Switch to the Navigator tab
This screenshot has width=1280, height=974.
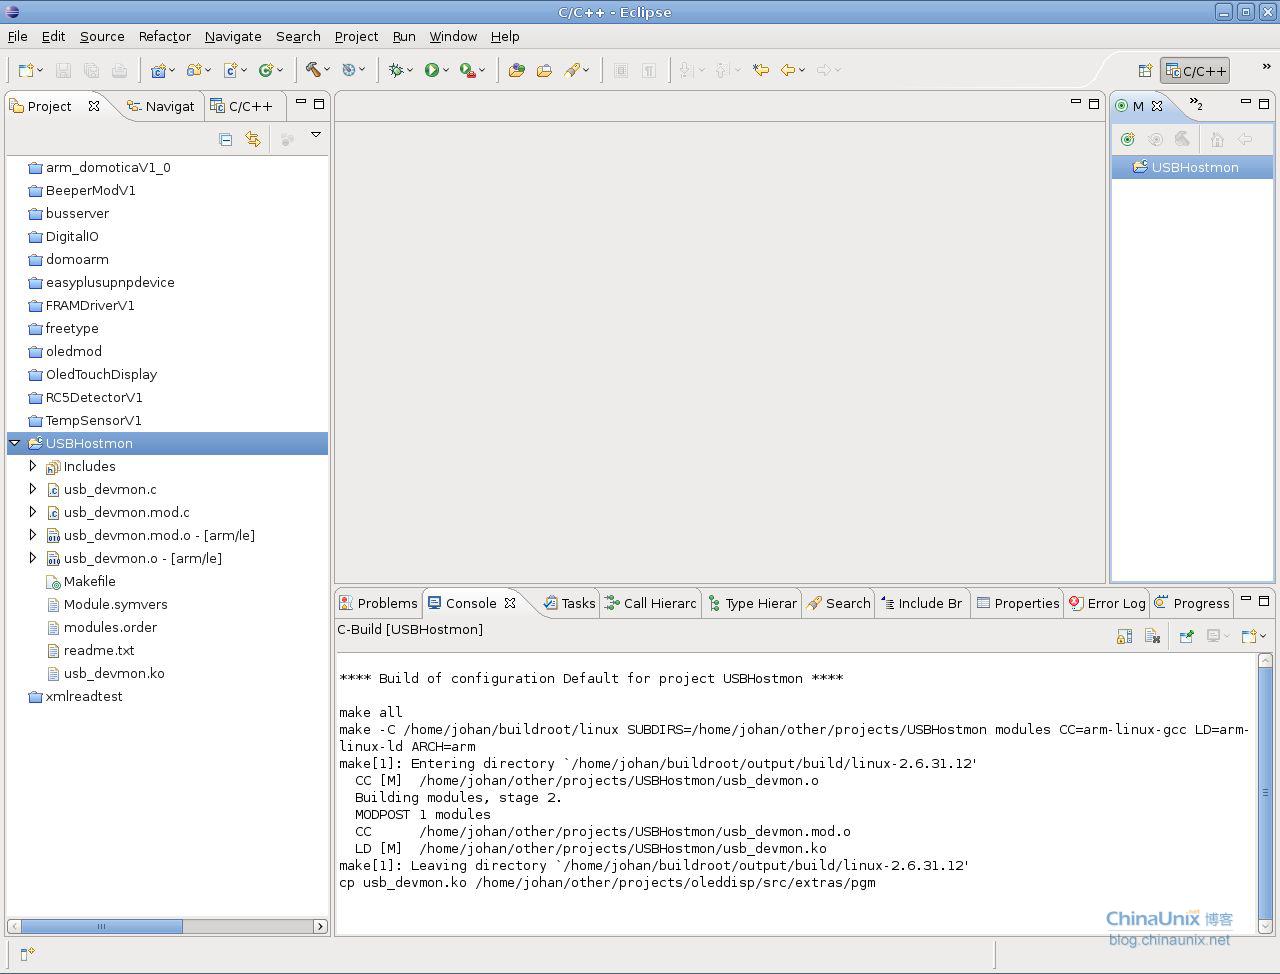160,106
